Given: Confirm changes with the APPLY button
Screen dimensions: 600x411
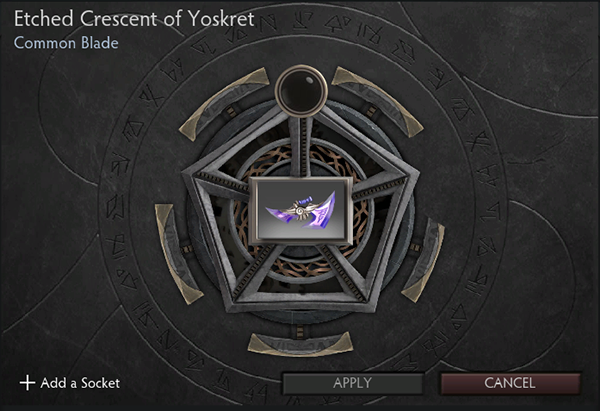Looking at the screenshot, I should tap(352, 383).
